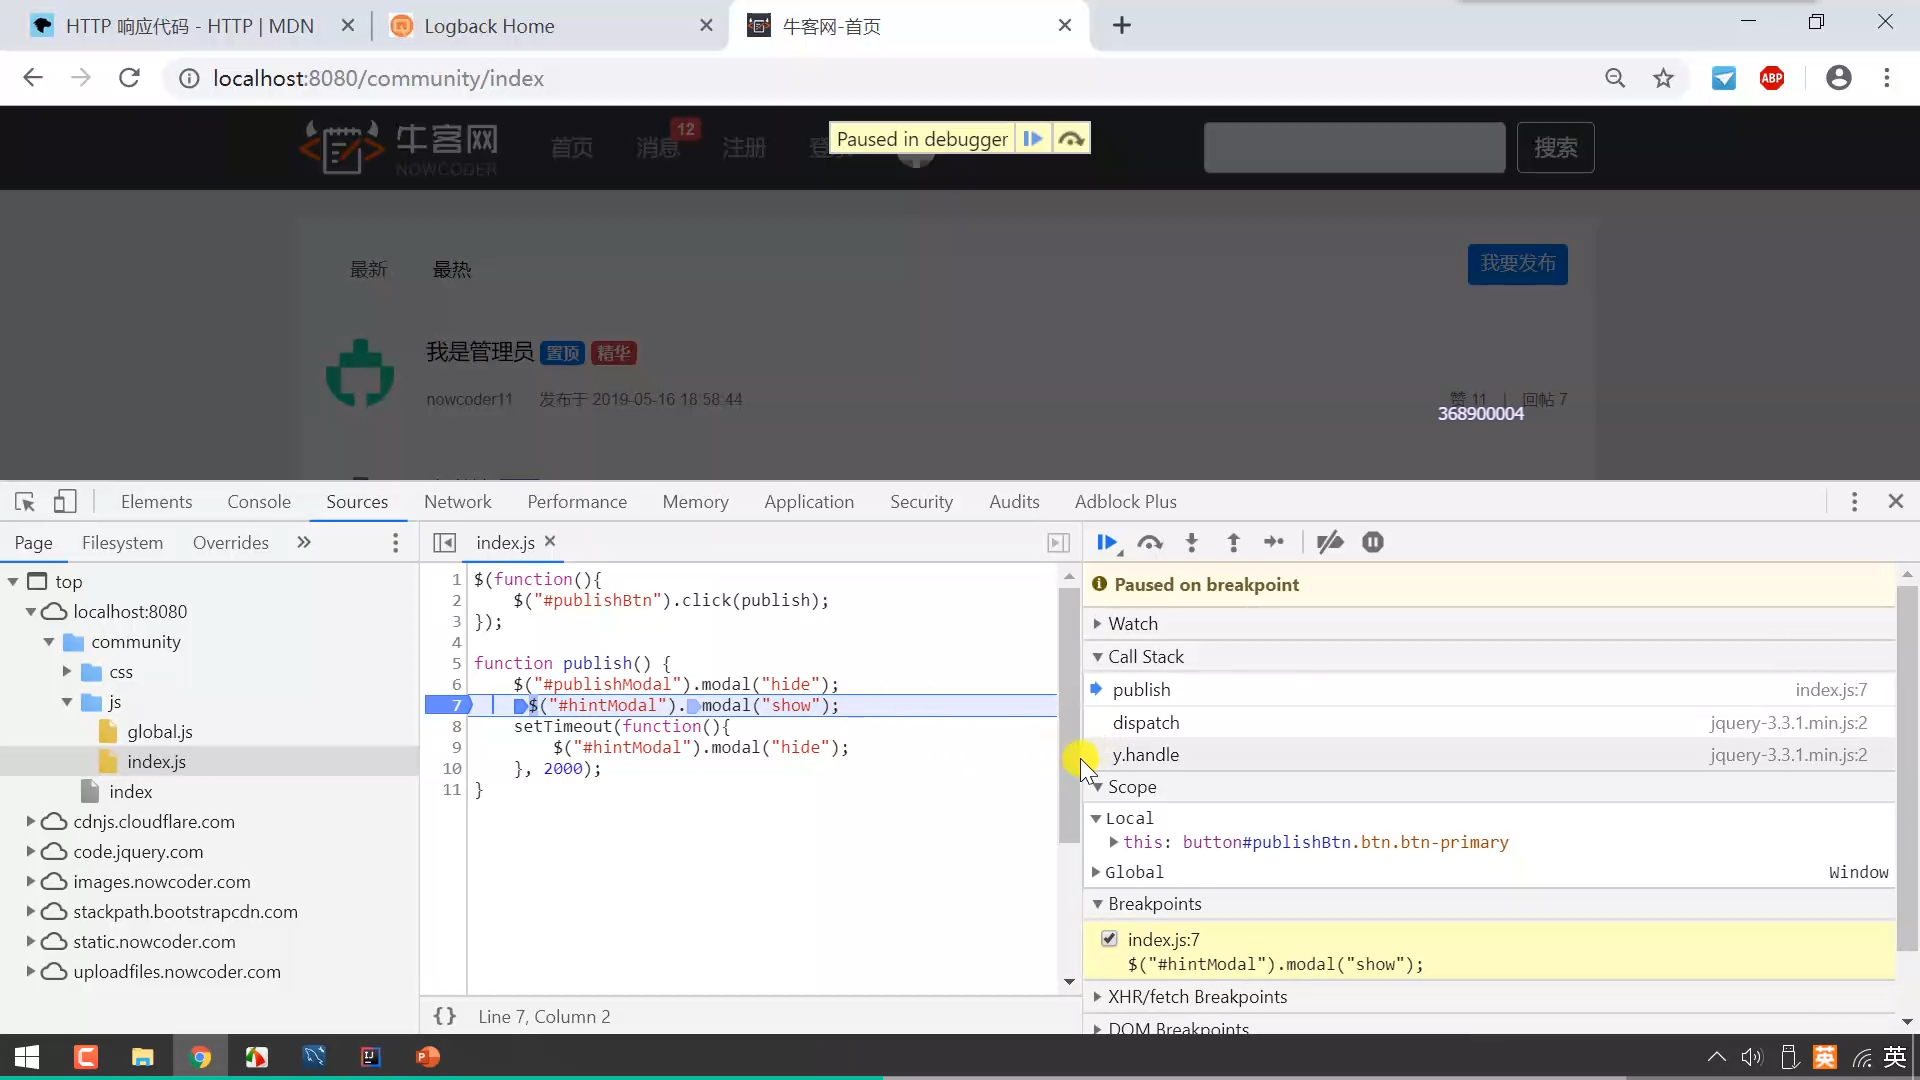Resume script execution in debugger toolbar
Image resolution: width=1920 pixels, height=1080 pixels.
tap(1106, 542)
